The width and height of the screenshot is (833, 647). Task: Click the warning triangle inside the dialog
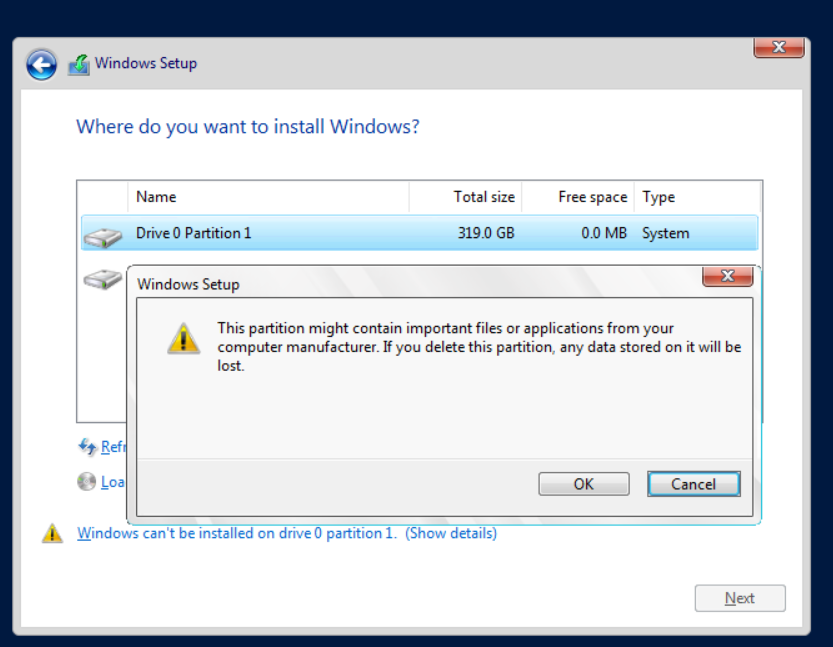(183, 338)
